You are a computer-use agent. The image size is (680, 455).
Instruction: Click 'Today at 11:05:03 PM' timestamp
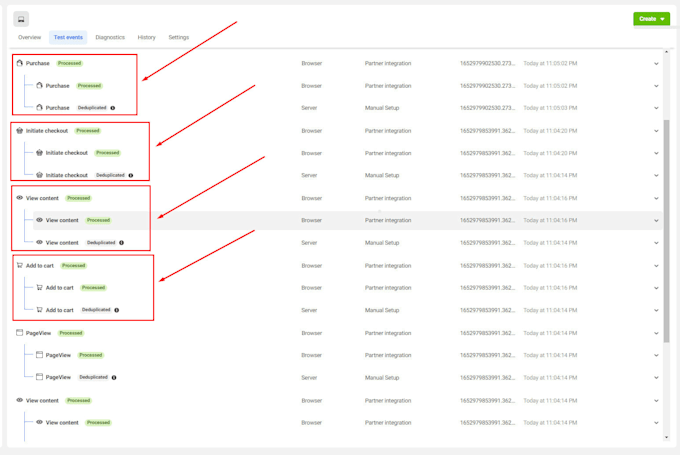coord(550,108)
